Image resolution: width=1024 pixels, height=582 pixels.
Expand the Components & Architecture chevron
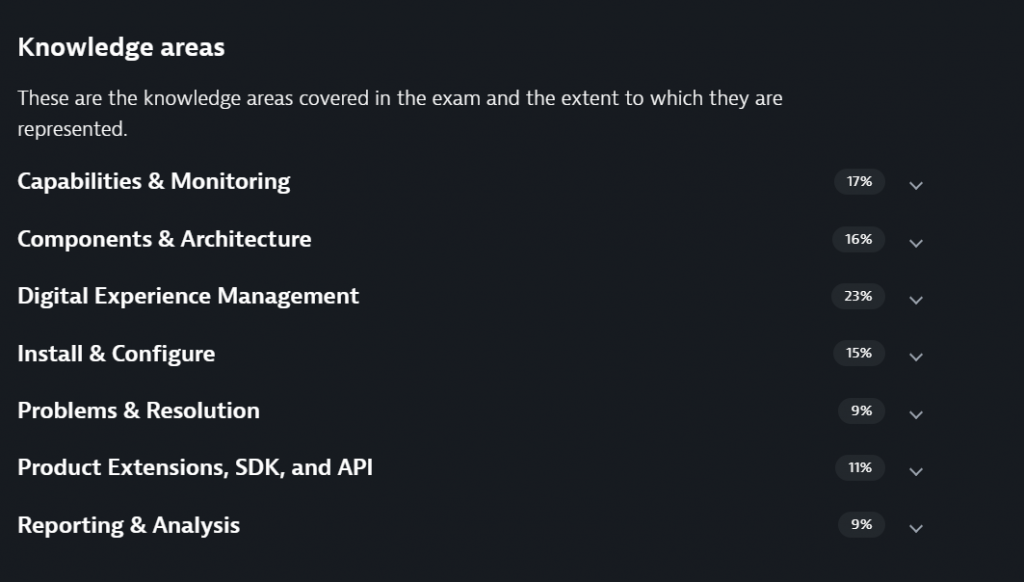point(915,243)
